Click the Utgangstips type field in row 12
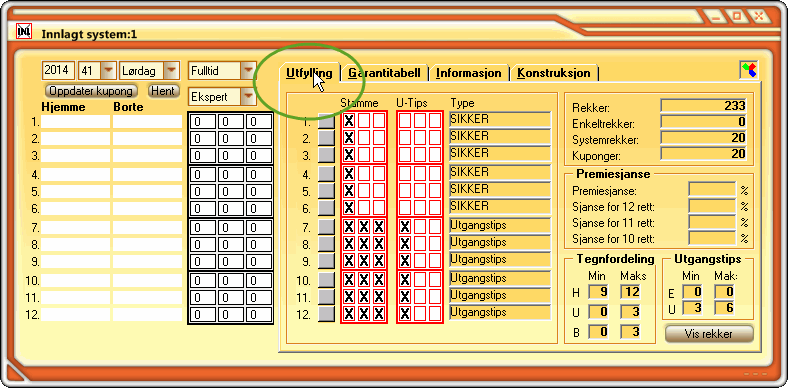The height and width of the screenshot is (388, 788). click(500, 312)
